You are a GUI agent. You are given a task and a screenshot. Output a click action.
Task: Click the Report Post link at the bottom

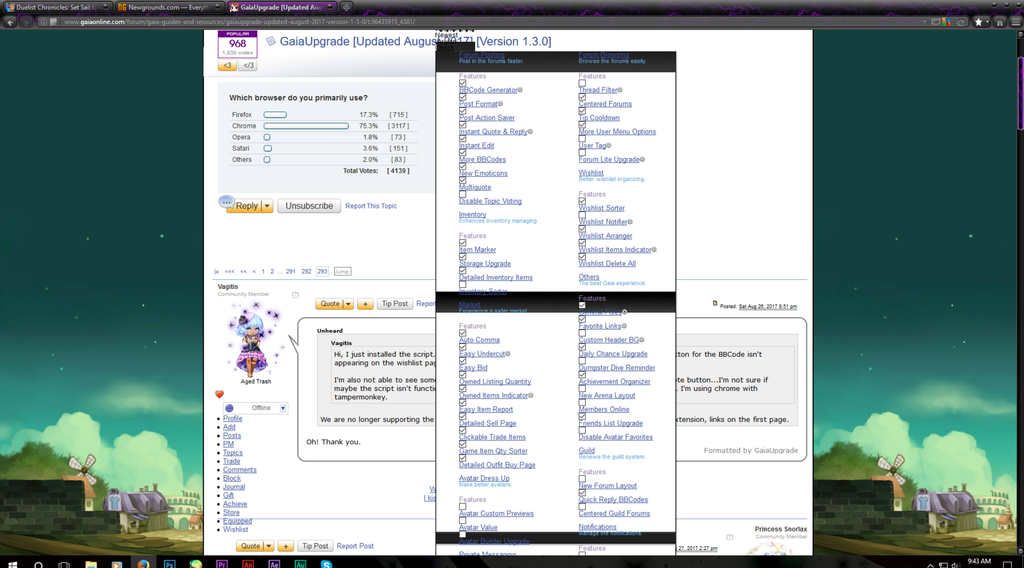tap(355, 546)
